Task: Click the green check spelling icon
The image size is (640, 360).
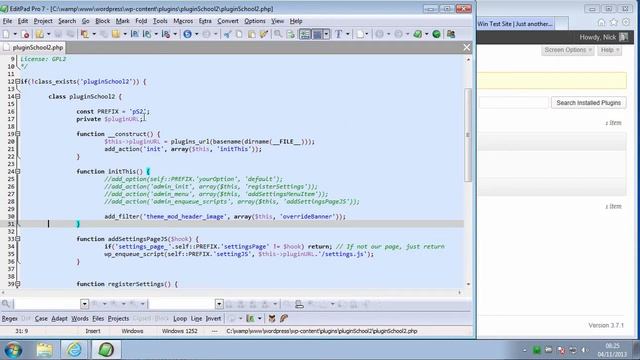Action: pyautogui.click(x=417, y=34)
